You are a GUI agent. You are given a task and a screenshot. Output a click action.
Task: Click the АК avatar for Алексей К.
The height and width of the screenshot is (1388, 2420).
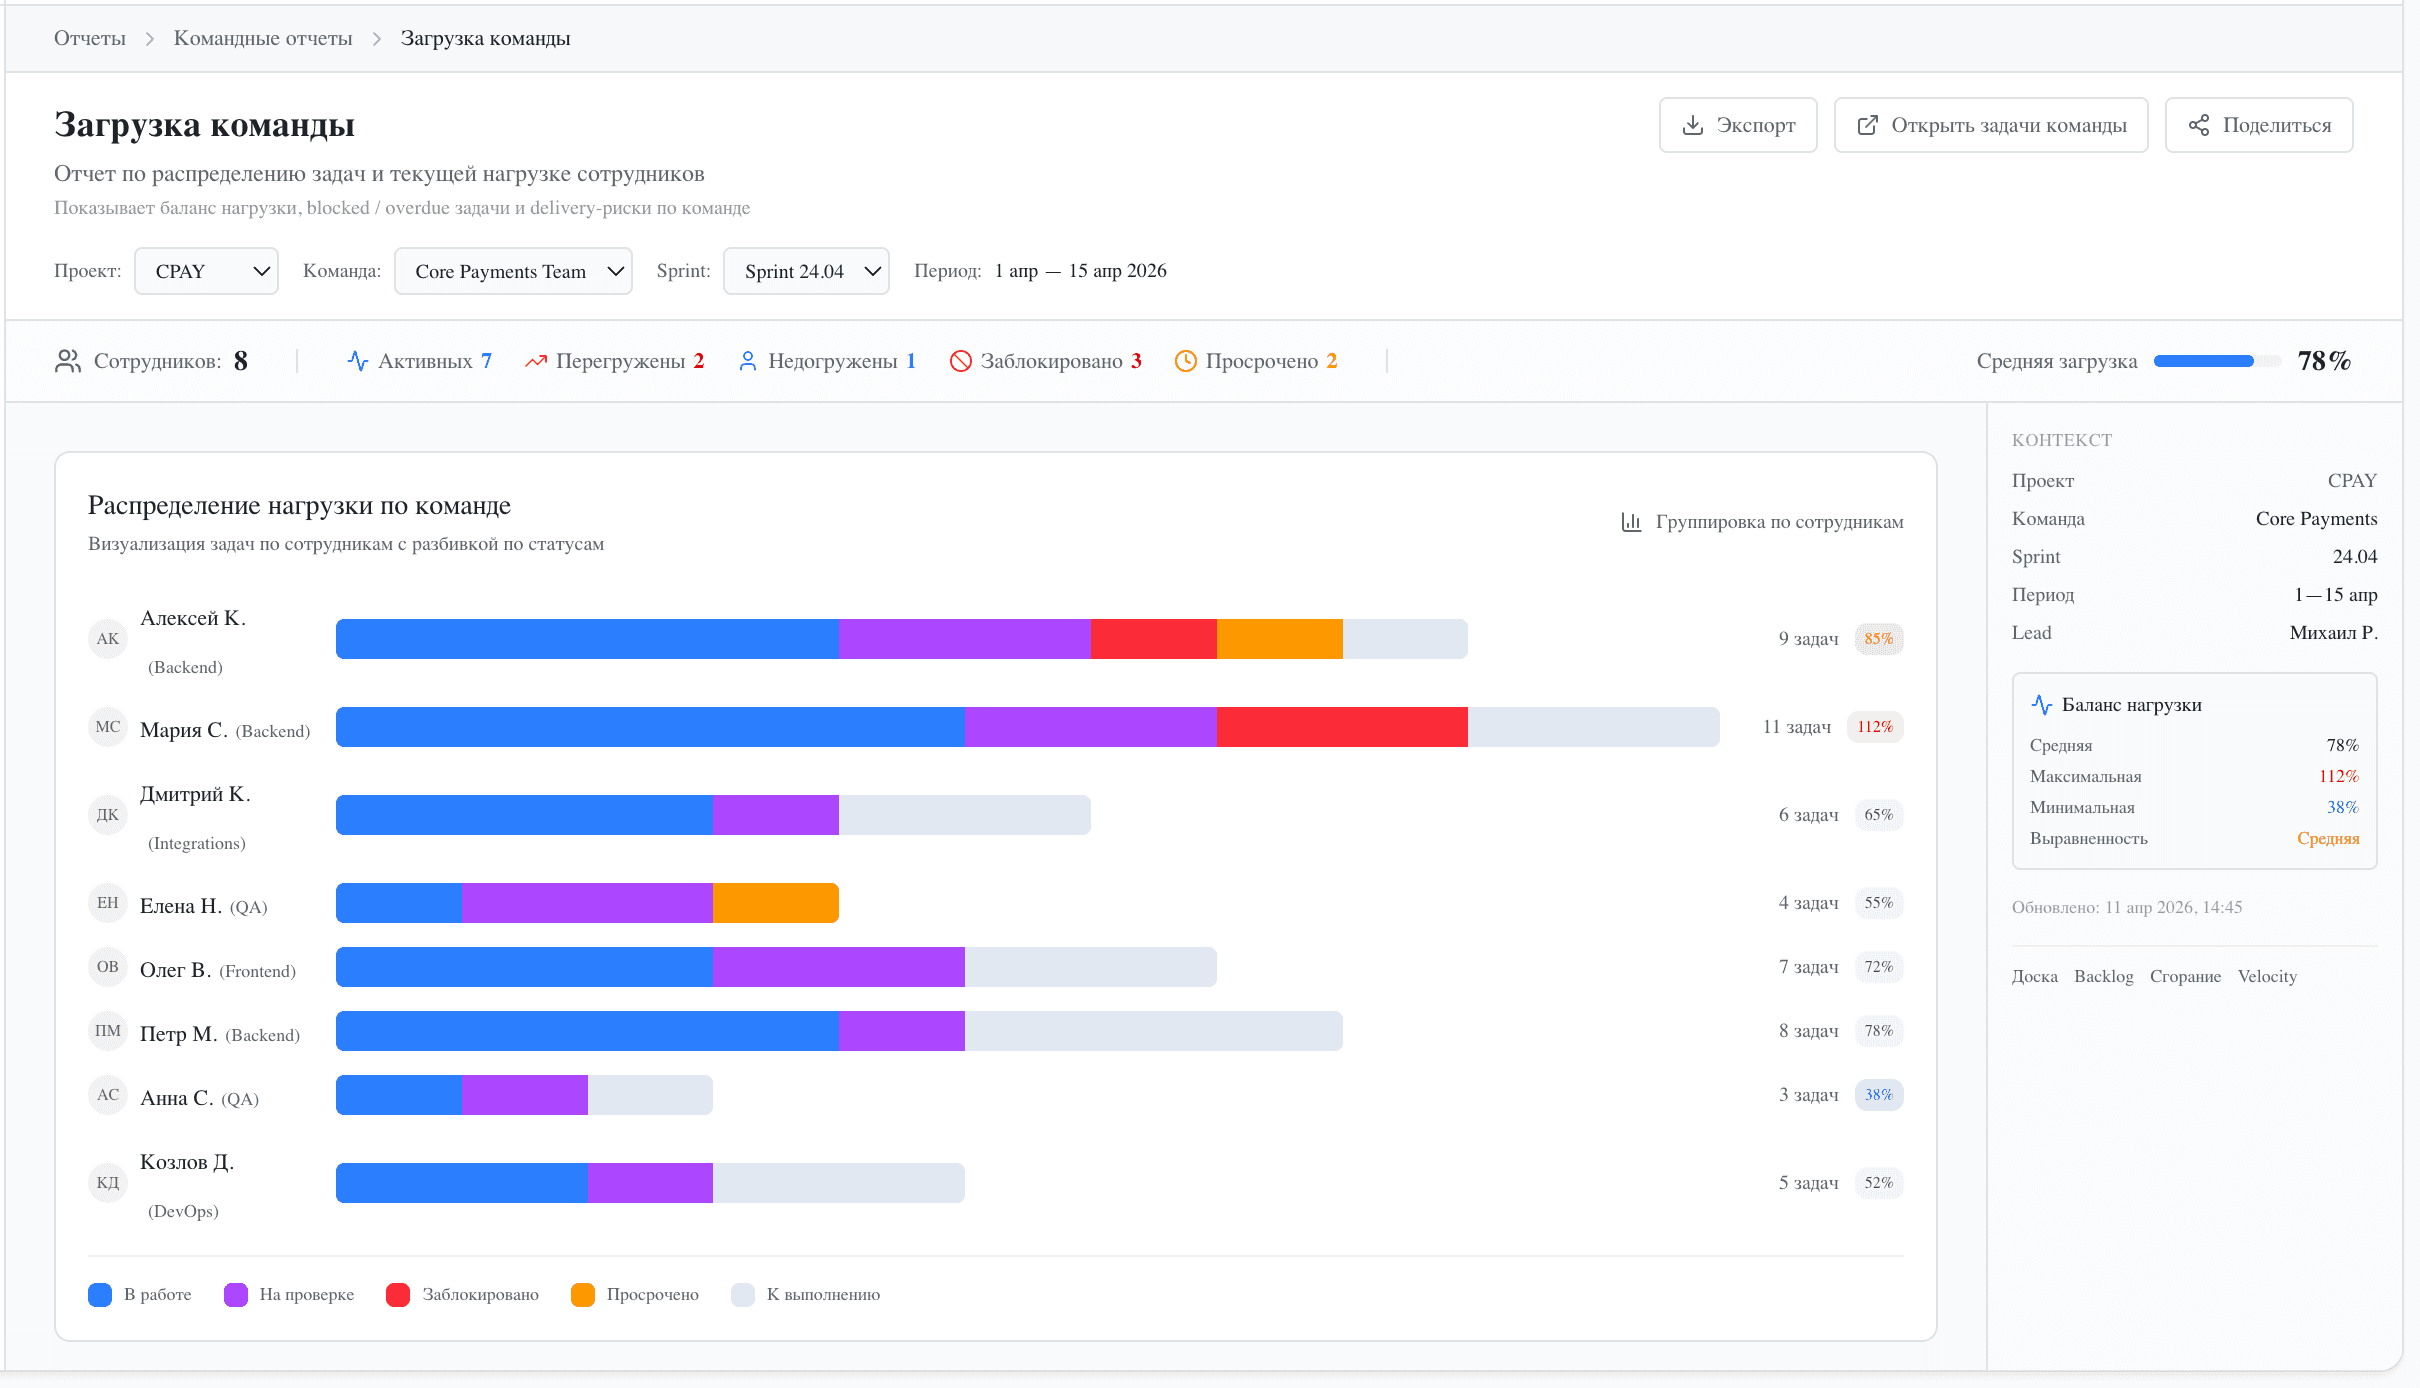108,639
